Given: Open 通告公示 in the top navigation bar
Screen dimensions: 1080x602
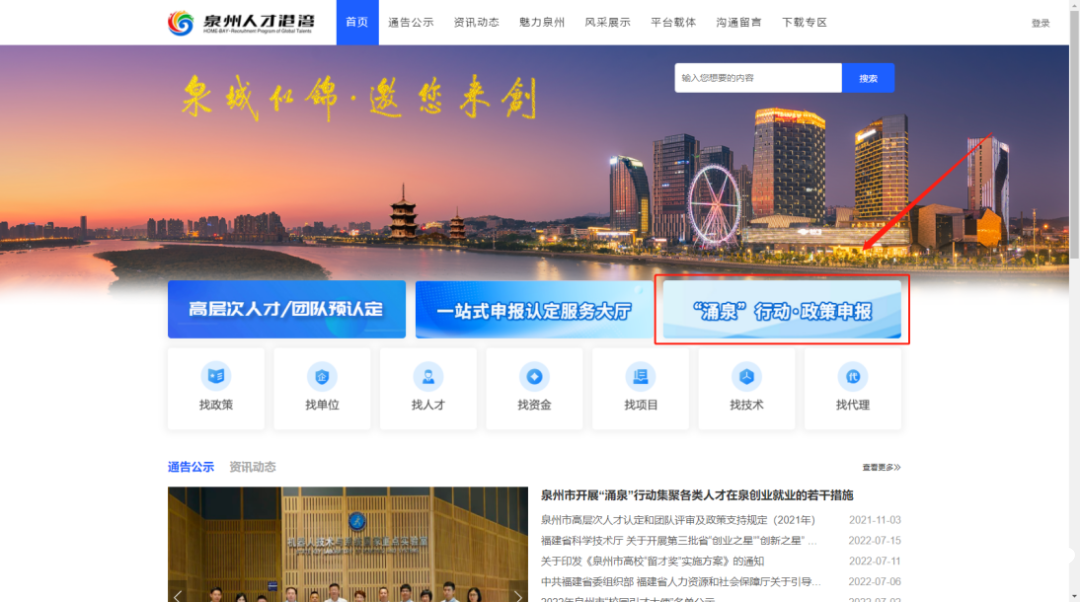Looking at the screenshot, I should click(411, 22).
